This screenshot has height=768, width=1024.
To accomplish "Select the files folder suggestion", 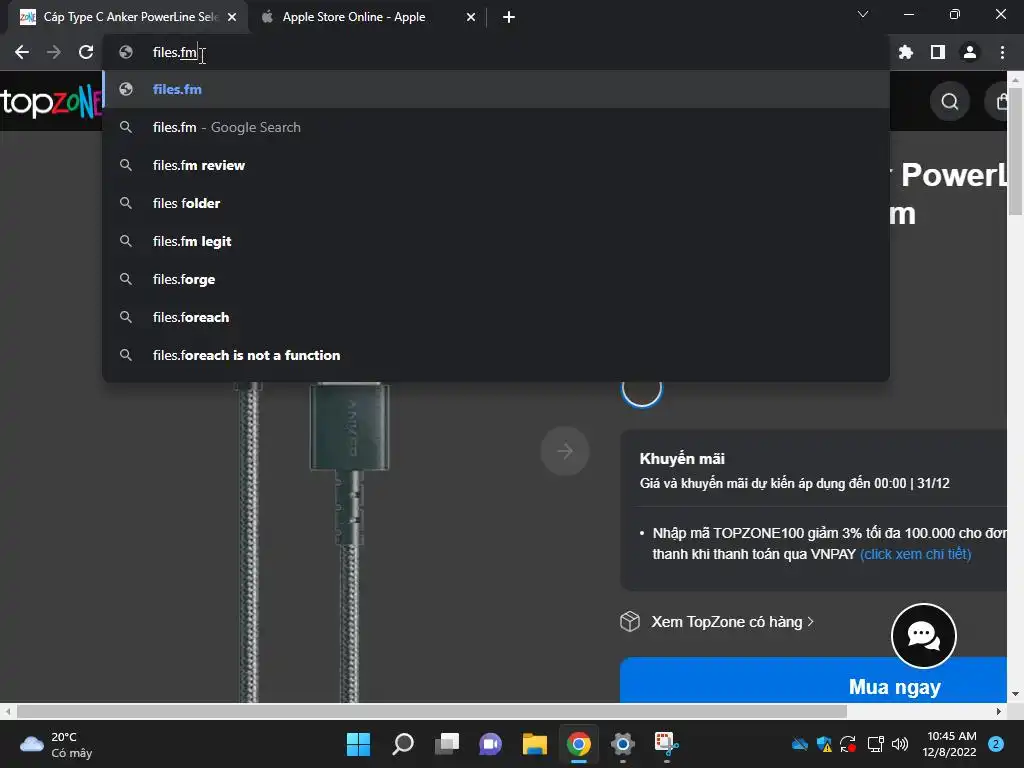I will pos(496,203).
